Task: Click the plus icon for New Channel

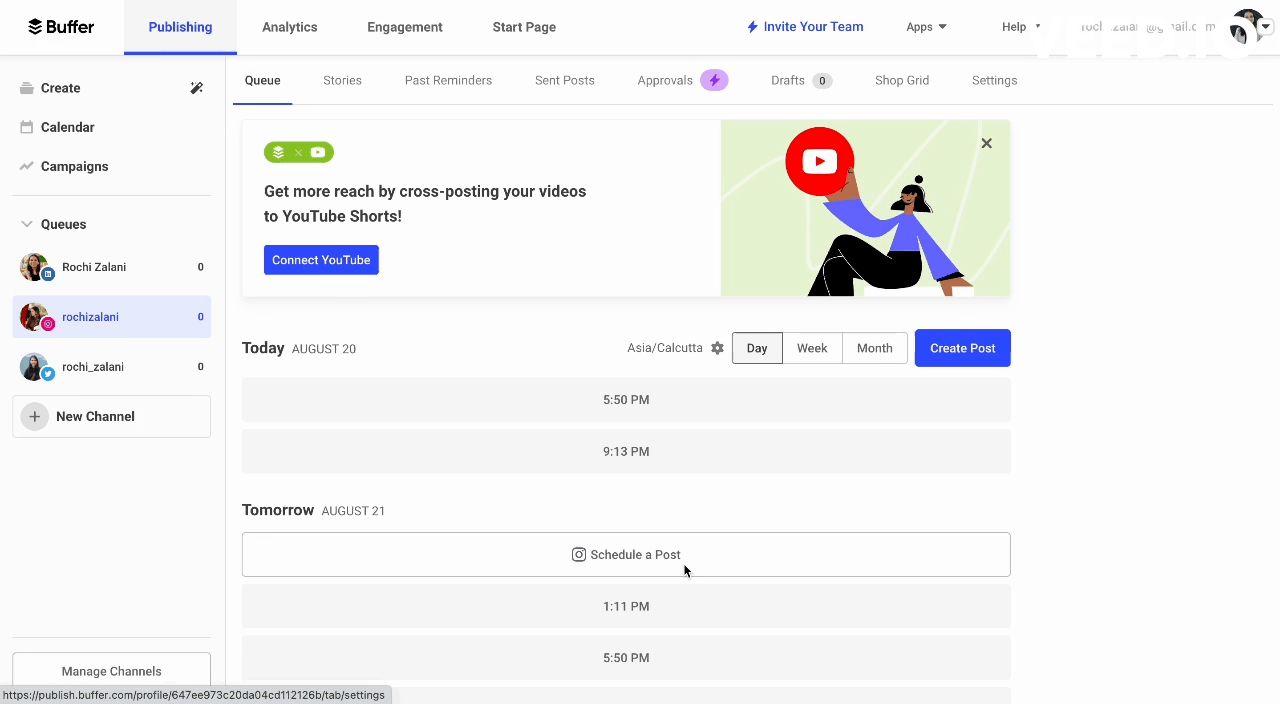Action: (34, 416)
